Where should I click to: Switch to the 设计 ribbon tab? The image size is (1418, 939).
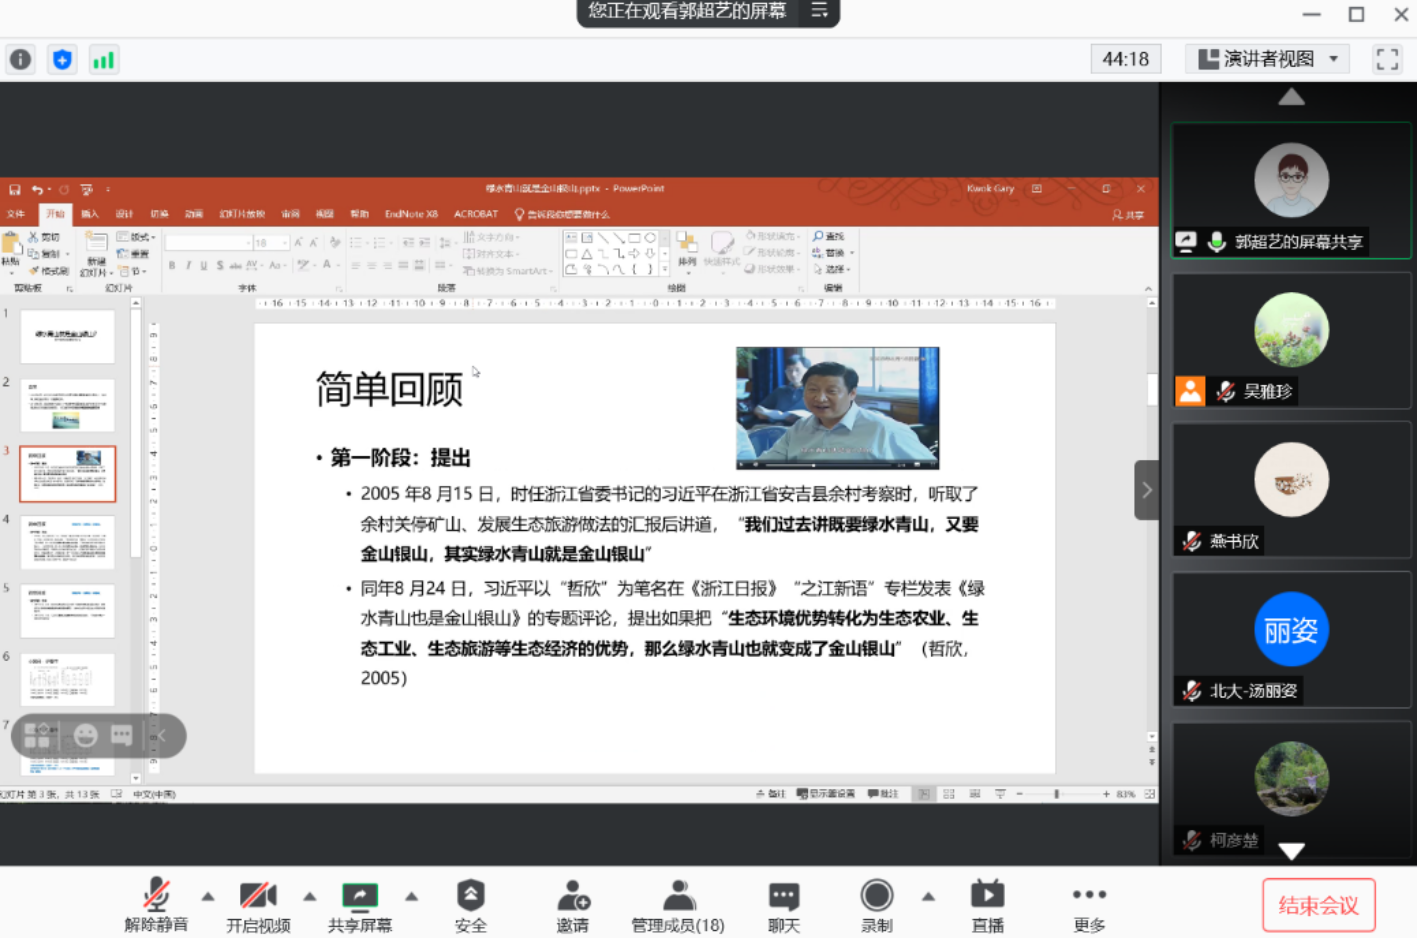click(x=124, y=213)
